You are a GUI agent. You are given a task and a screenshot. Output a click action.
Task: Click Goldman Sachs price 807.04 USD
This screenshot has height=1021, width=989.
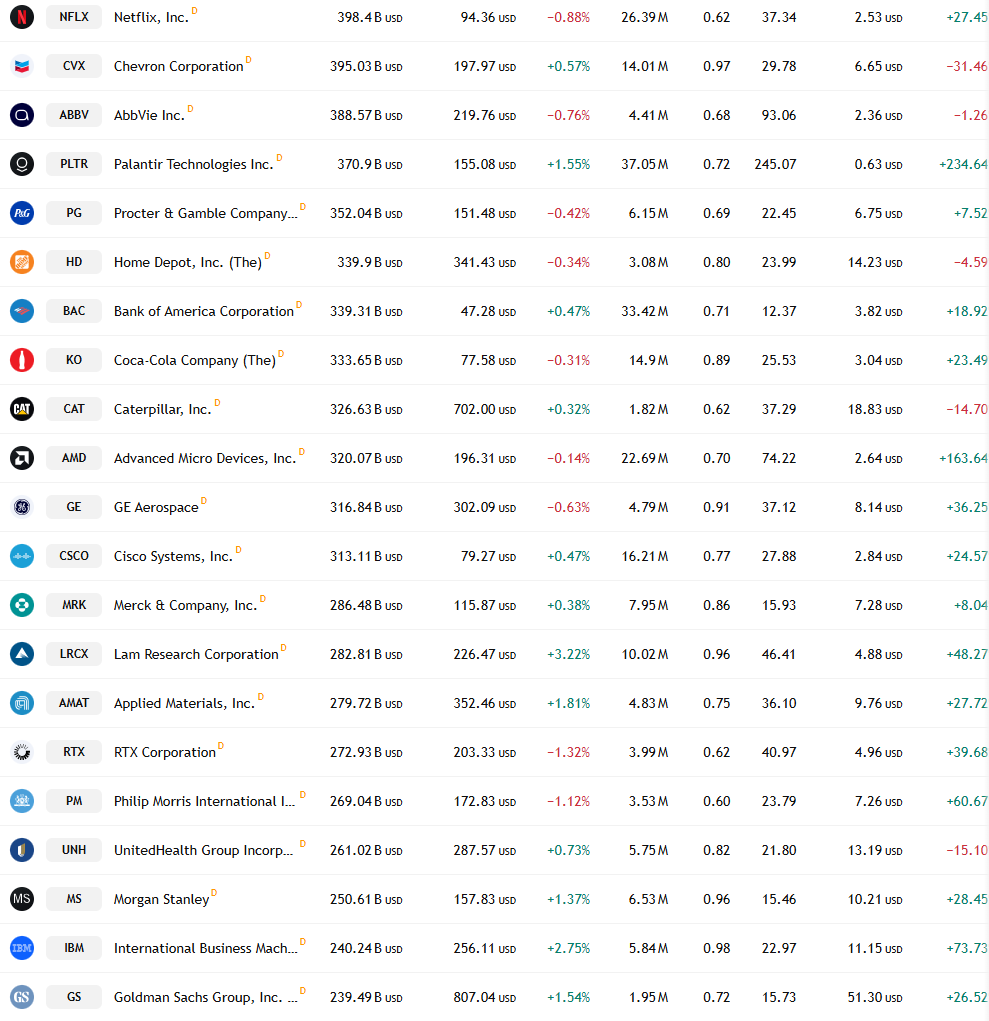click(485, 998)
